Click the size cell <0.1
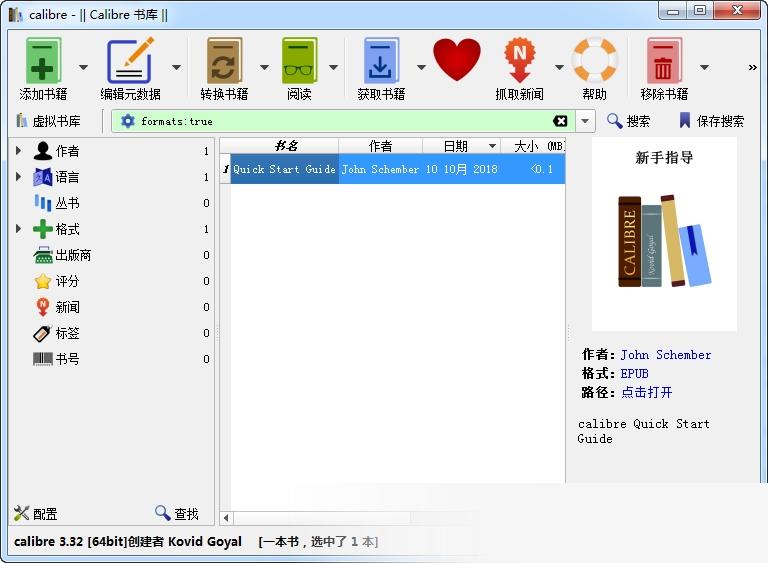768x563 pixels. (533, 169)
